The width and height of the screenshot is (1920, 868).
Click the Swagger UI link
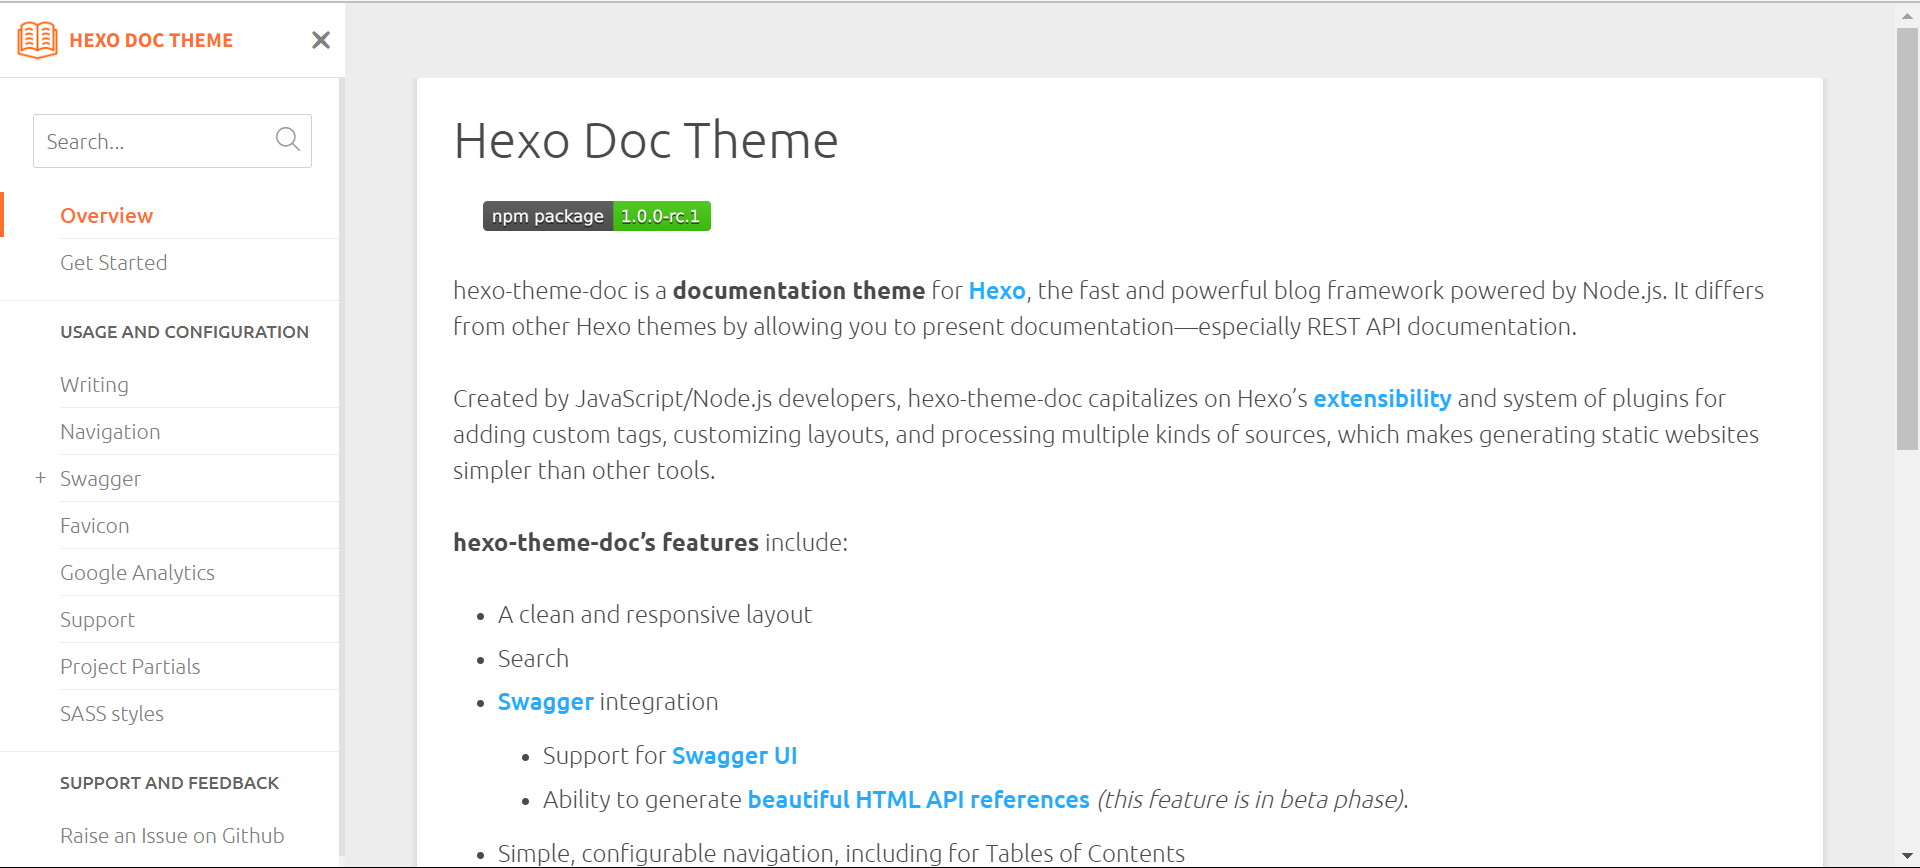coord(734,756)
